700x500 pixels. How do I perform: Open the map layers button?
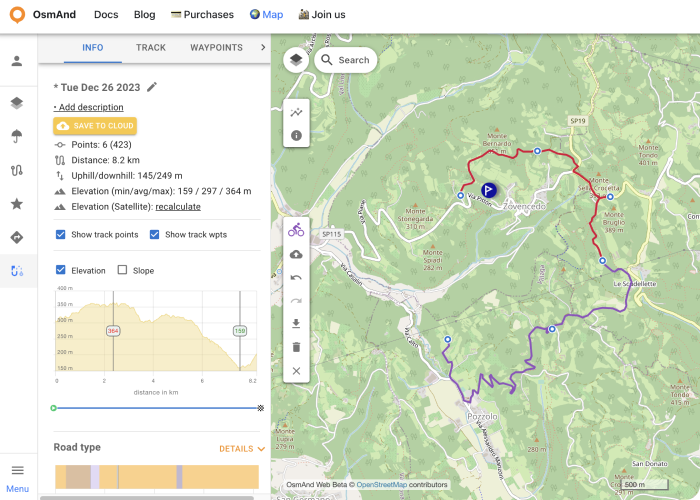pyautogui.click(x=296, y=60)
